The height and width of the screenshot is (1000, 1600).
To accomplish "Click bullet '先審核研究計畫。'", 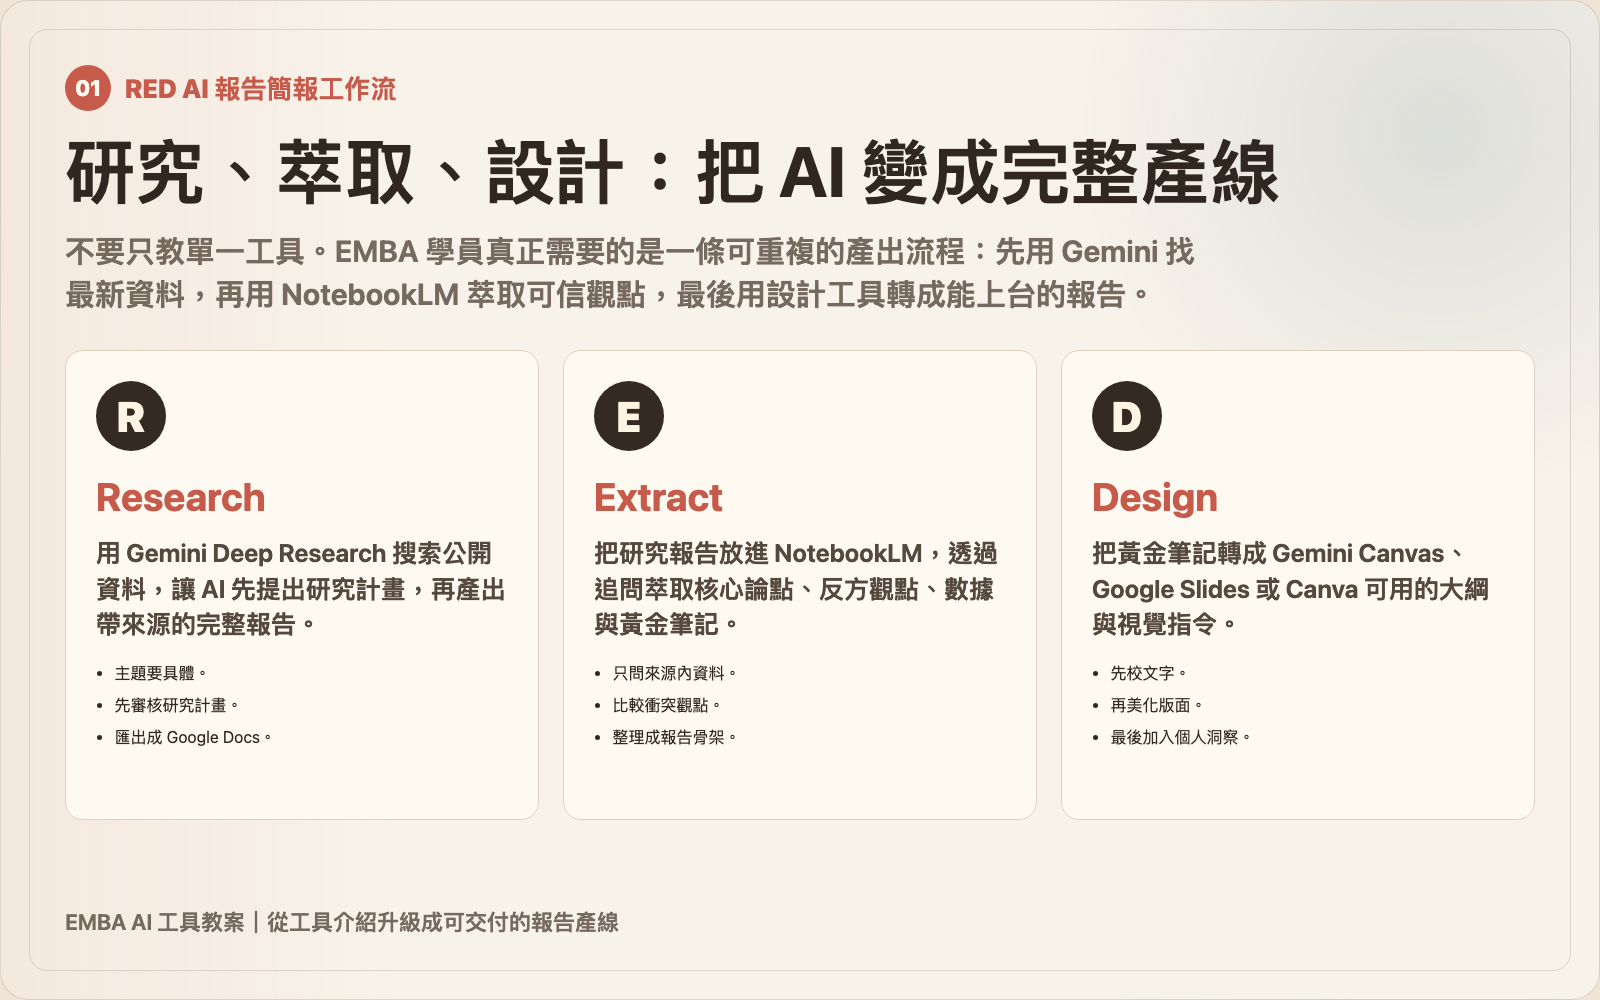I will coord(176,705).
